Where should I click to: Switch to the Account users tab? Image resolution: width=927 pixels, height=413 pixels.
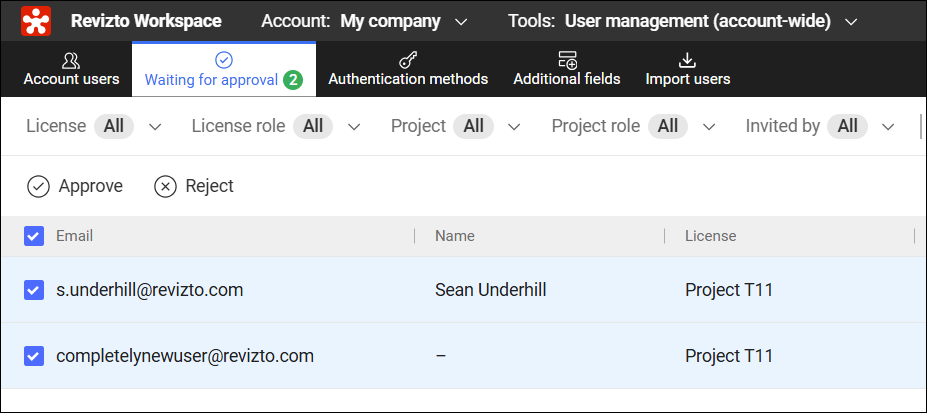[72, 69]
